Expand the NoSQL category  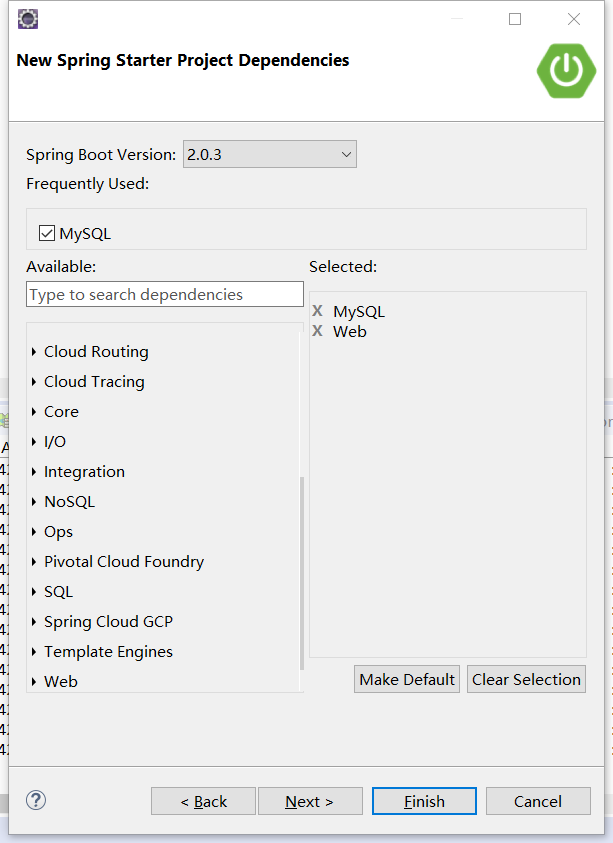tap(34, 502)
